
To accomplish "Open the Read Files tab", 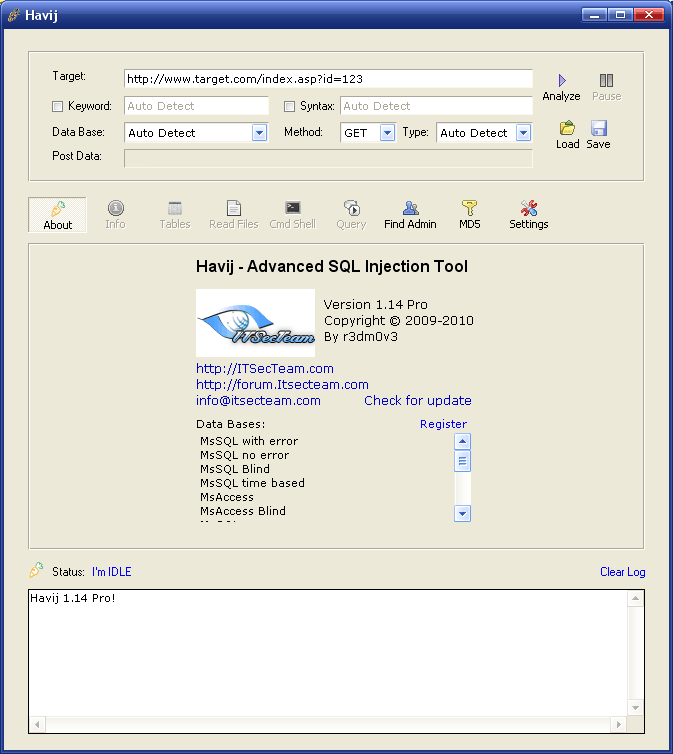I will pos(234,215).
